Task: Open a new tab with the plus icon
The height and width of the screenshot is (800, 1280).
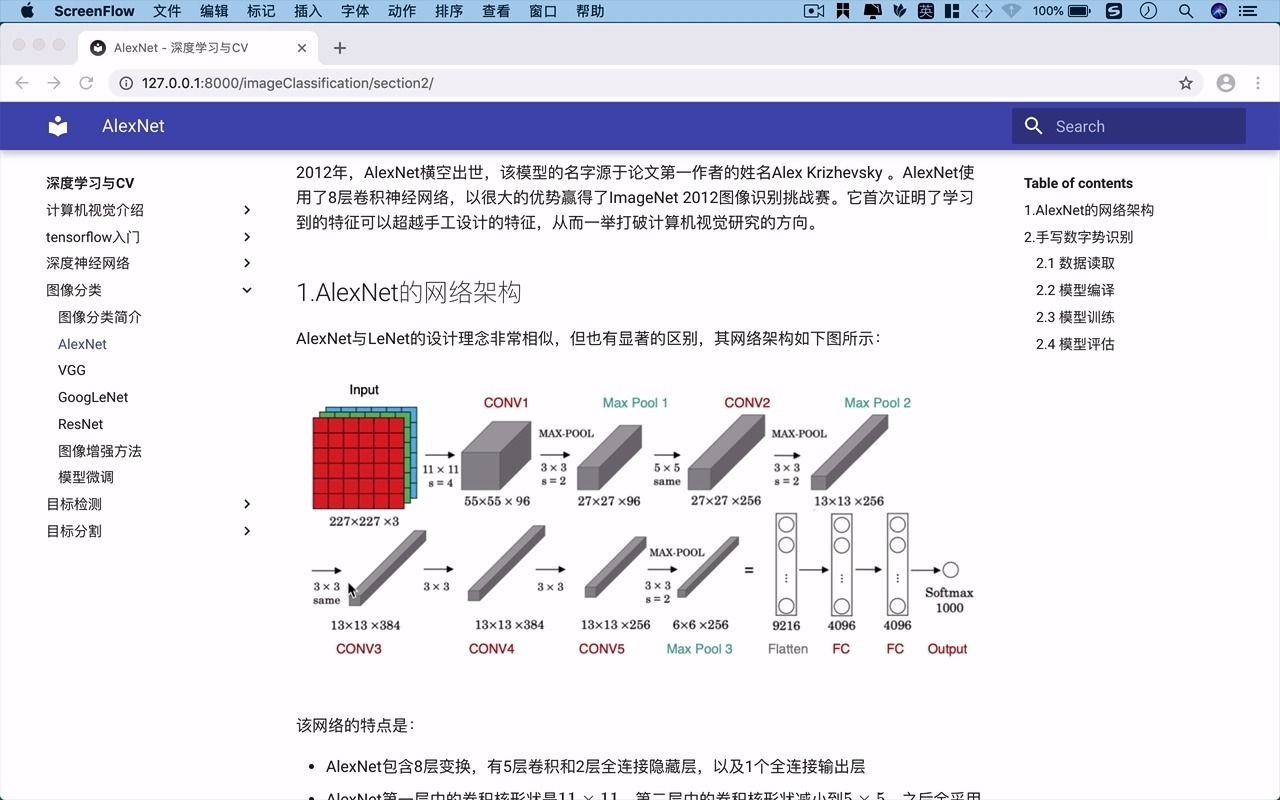Action: pos(342,47)
